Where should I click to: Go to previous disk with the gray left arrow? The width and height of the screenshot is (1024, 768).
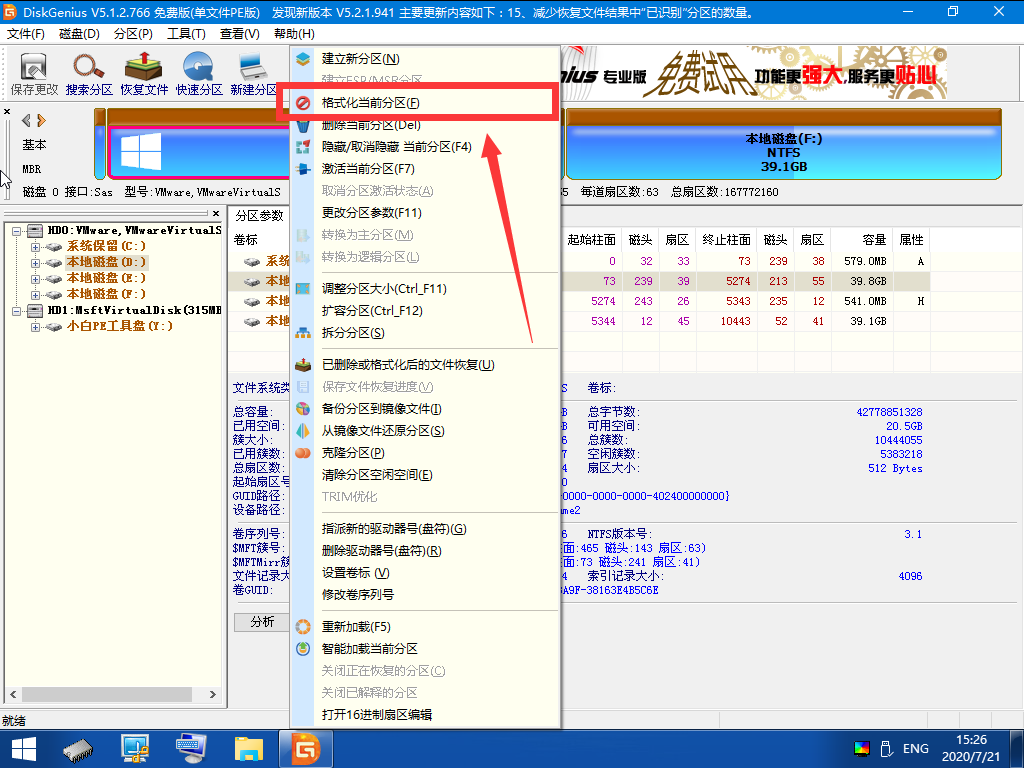(x=26, y=120)
